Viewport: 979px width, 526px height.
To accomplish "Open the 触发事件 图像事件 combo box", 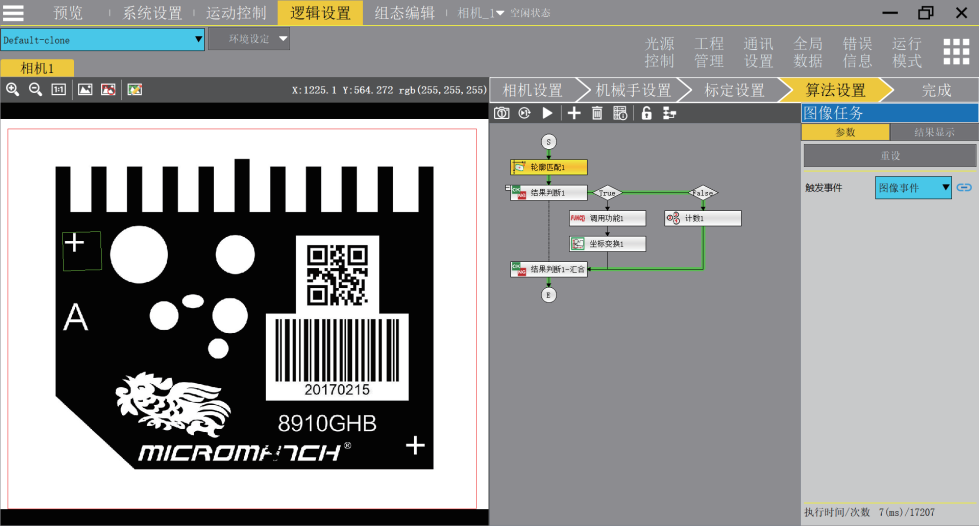I will pos(913,187).
